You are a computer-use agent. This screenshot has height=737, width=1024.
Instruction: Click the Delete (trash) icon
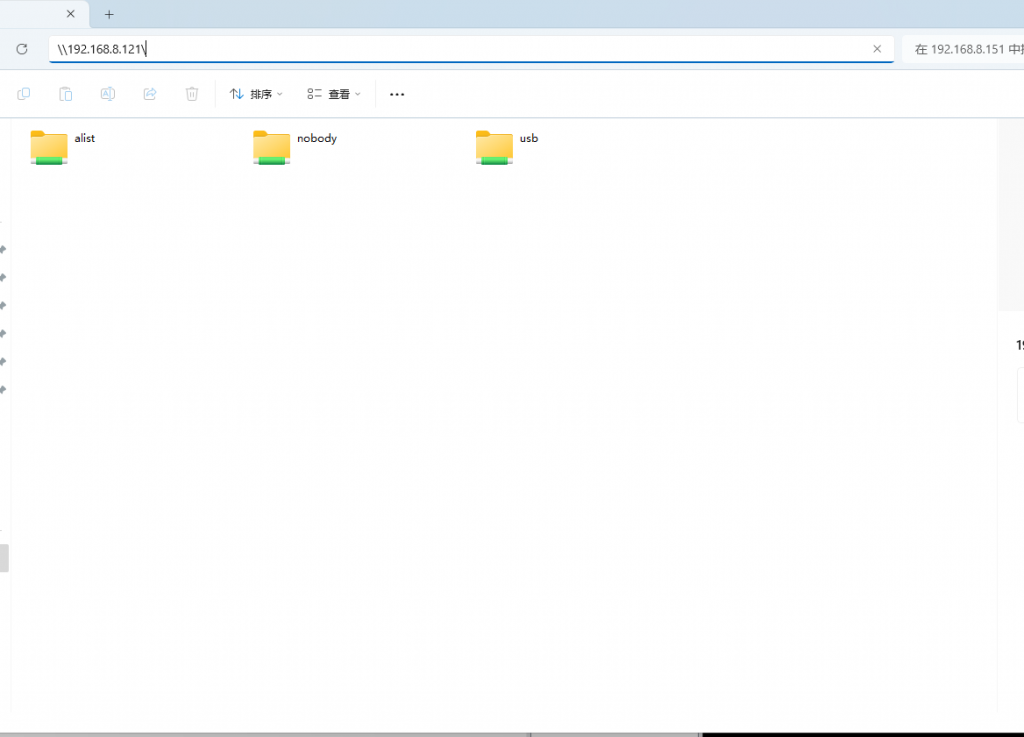[192, 94]
